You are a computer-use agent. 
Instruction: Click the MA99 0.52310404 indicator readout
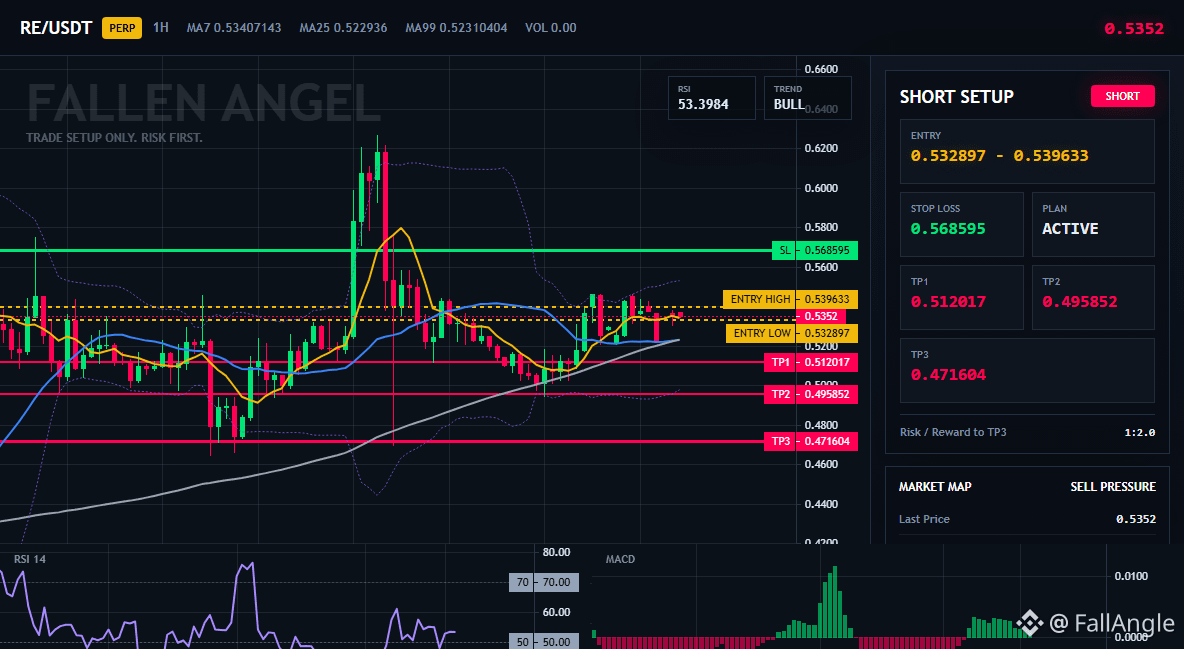coord(456,28)
